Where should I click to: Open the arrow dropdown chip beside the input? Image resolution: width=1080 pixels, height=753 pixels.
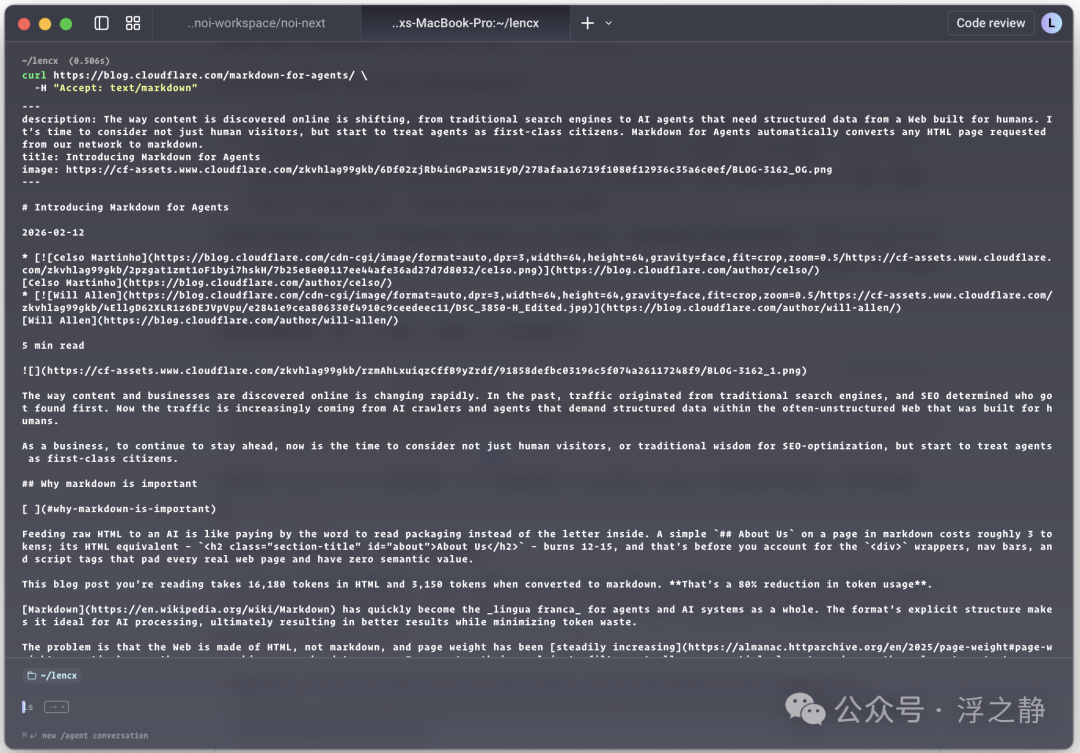pyautogui.click(x=56, y=707)
